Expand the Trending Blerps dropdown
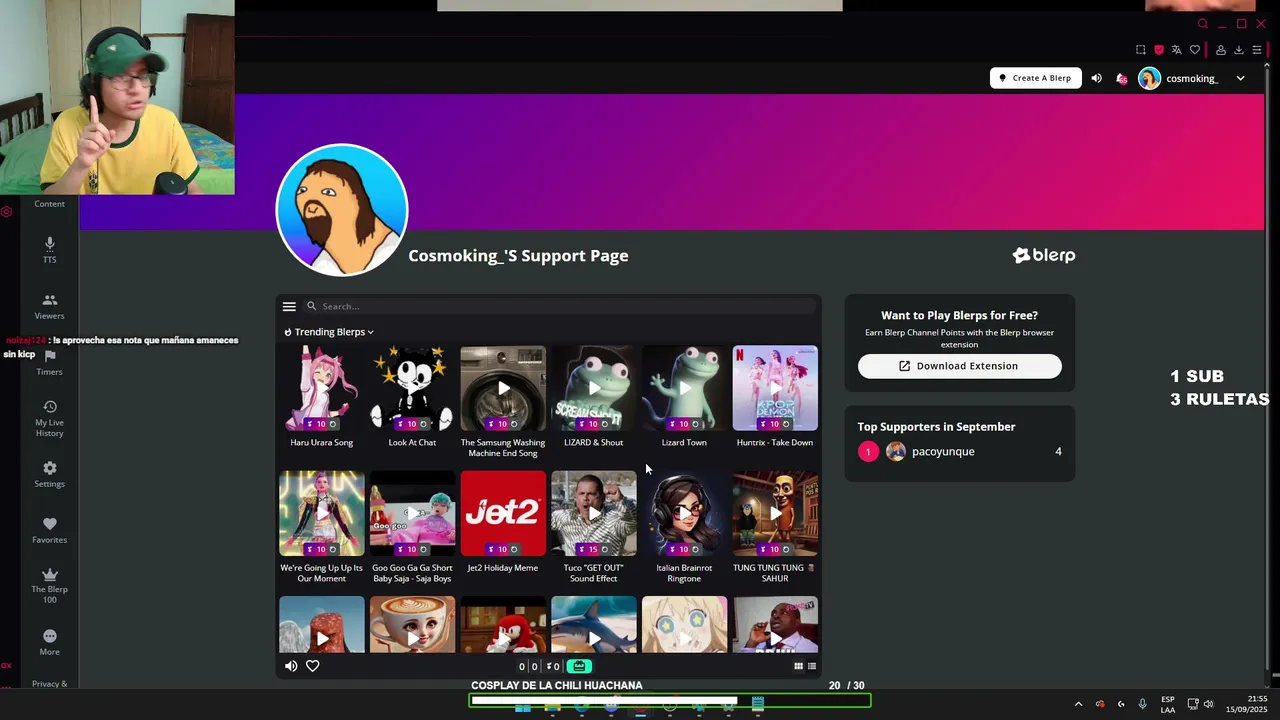This screenshot has width=1280, height=720. (x=329, y=332)
